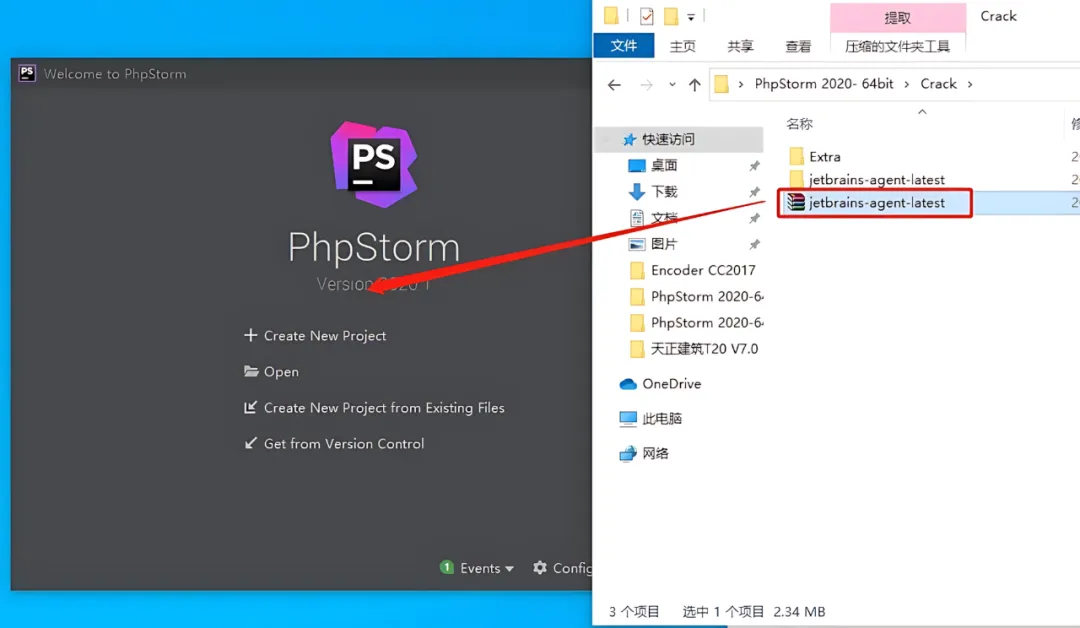Click the folder icon in the address bar
Viewport: 1080px width, 628px height.
click(721, 84)
